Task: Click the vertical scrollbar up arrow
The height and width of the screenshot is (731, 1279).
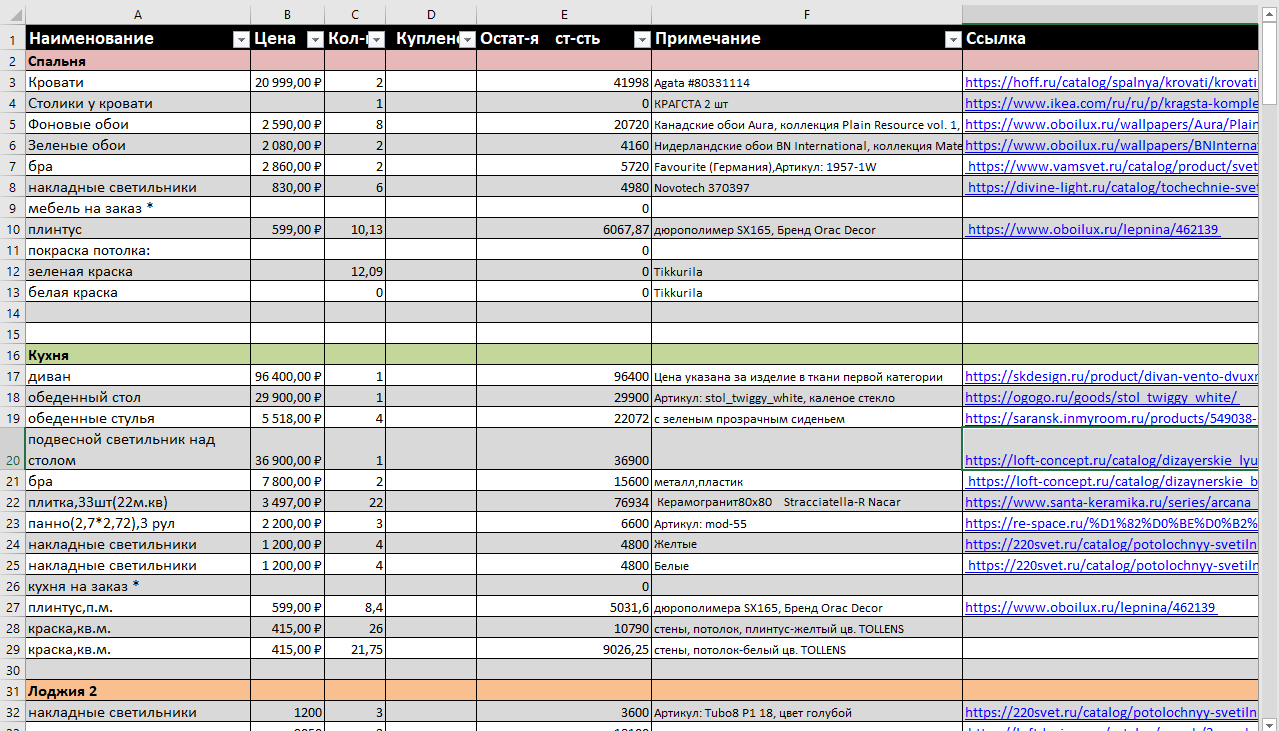Action: [x=1269, y=10]
